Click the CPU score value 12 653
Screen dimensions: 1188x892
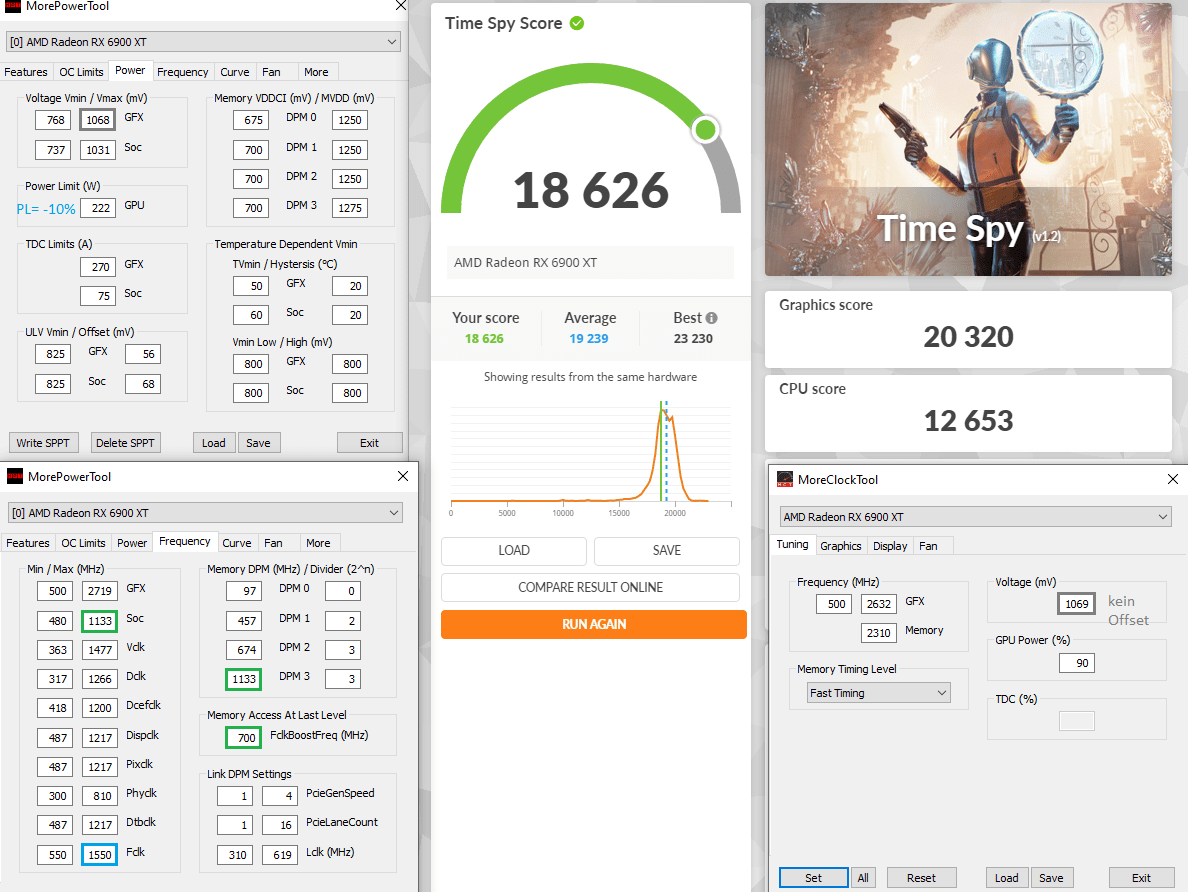968,421
